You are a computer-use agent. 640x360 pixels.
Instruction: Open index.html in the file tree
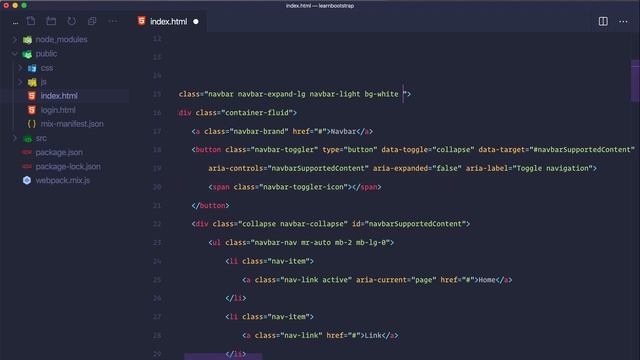point(59,96)
